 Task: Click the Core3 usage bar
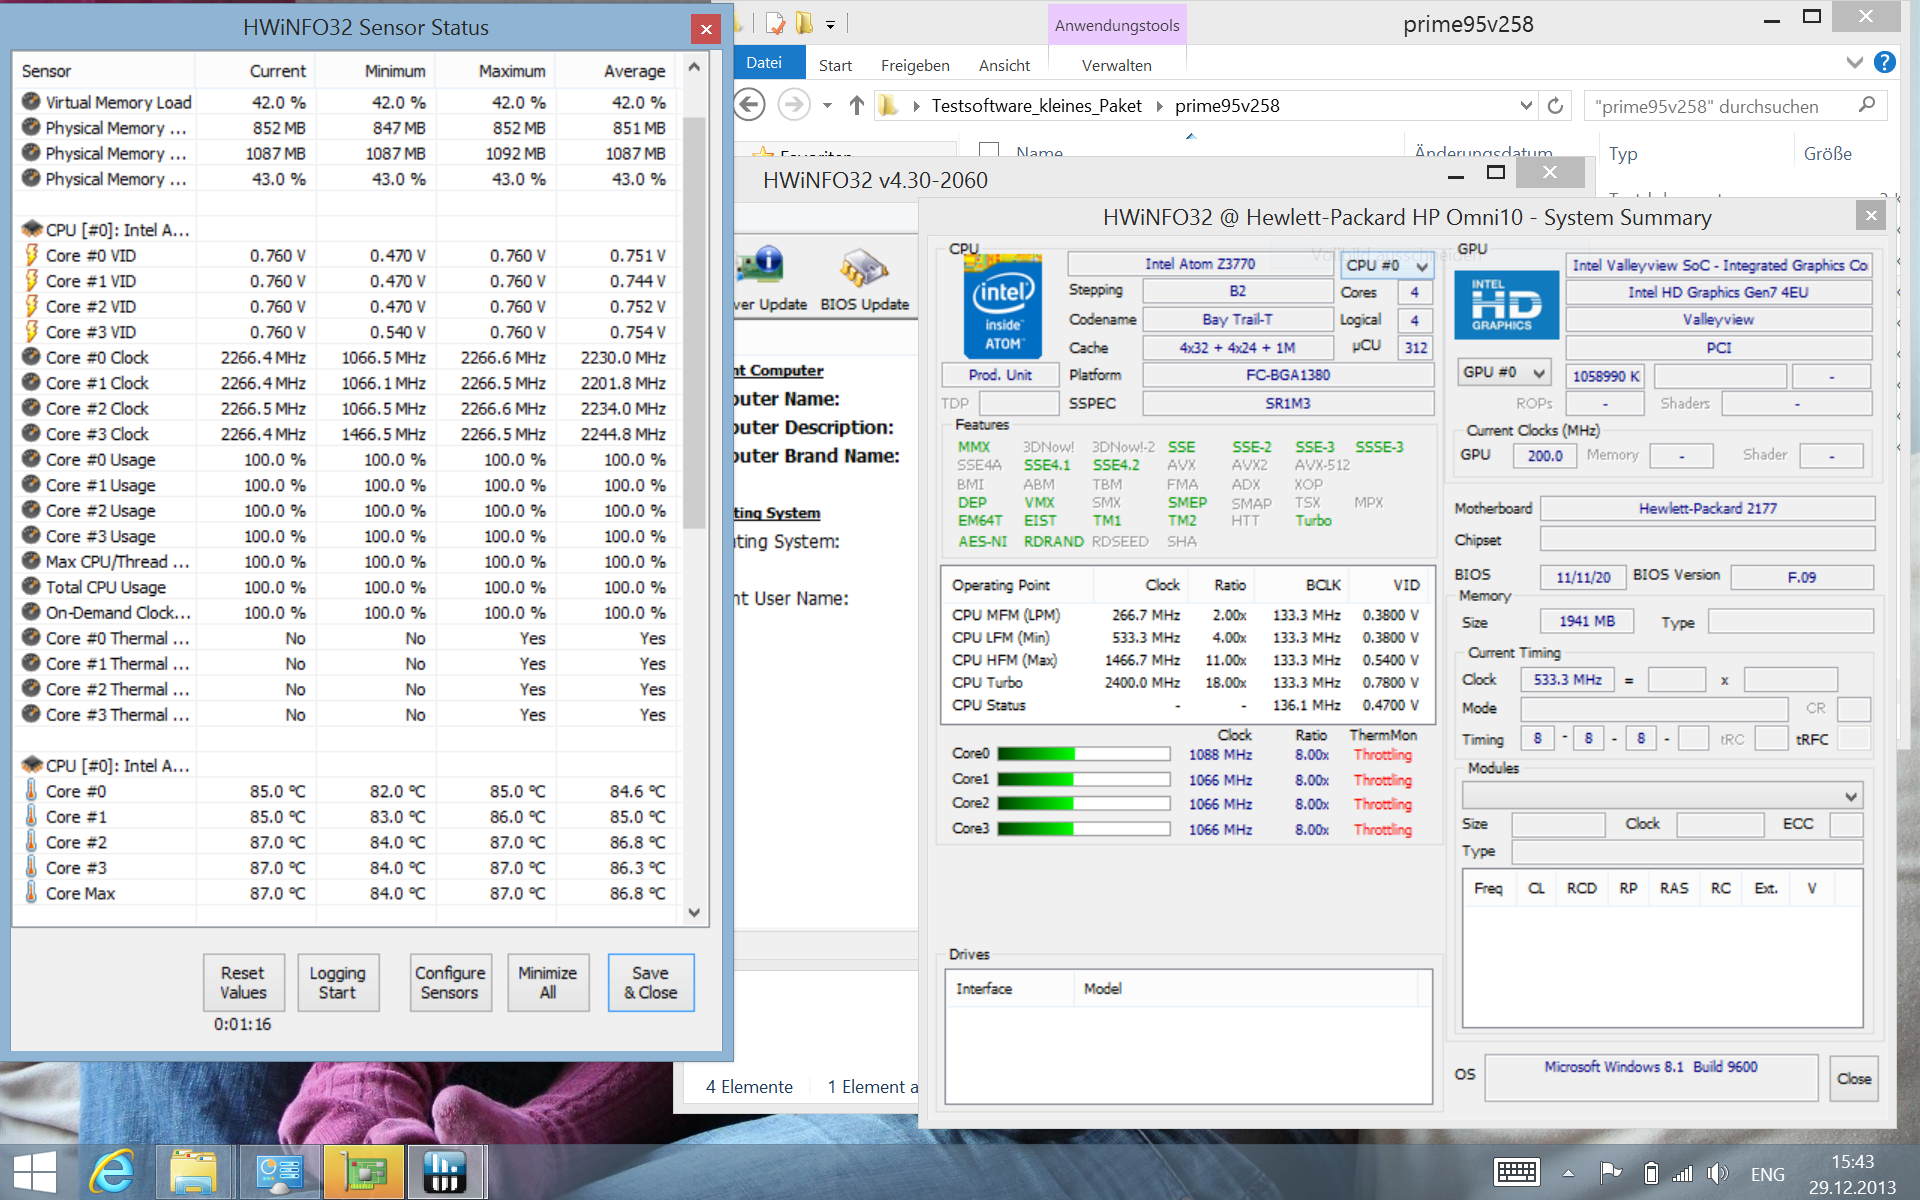click(x=1083, y=828)
